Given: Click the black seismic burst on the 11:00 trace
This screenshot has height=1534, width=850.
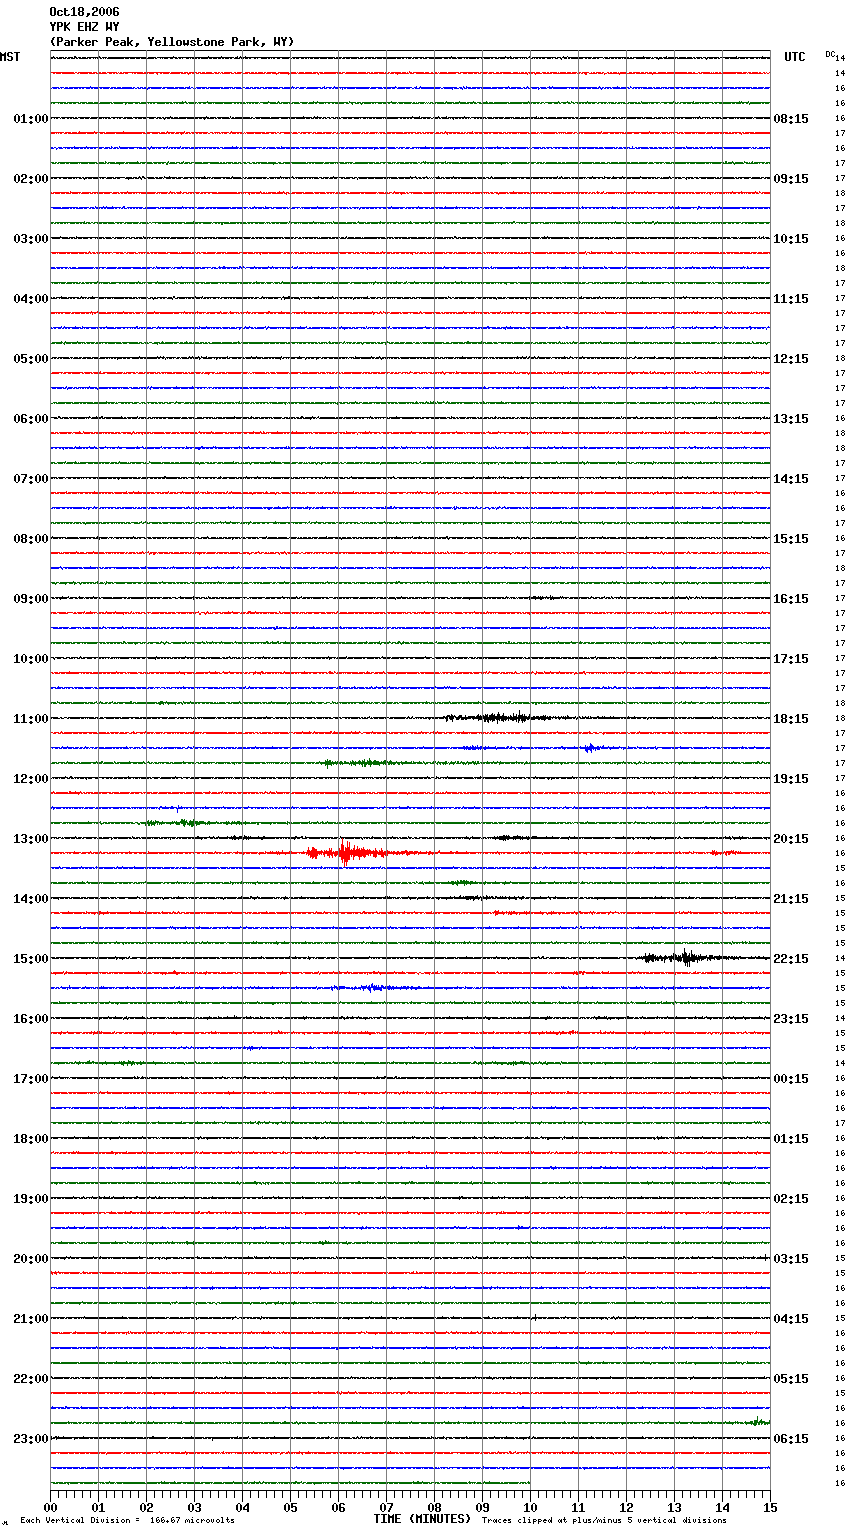Looking at the screenshot, I should pos(505,717).
